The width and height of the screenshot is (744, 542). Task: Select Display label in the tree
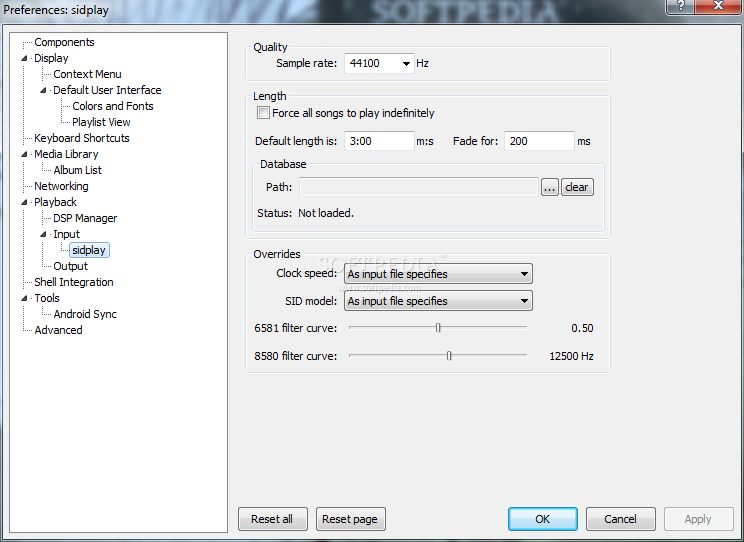pyautogui.click(x=51, y=58)
